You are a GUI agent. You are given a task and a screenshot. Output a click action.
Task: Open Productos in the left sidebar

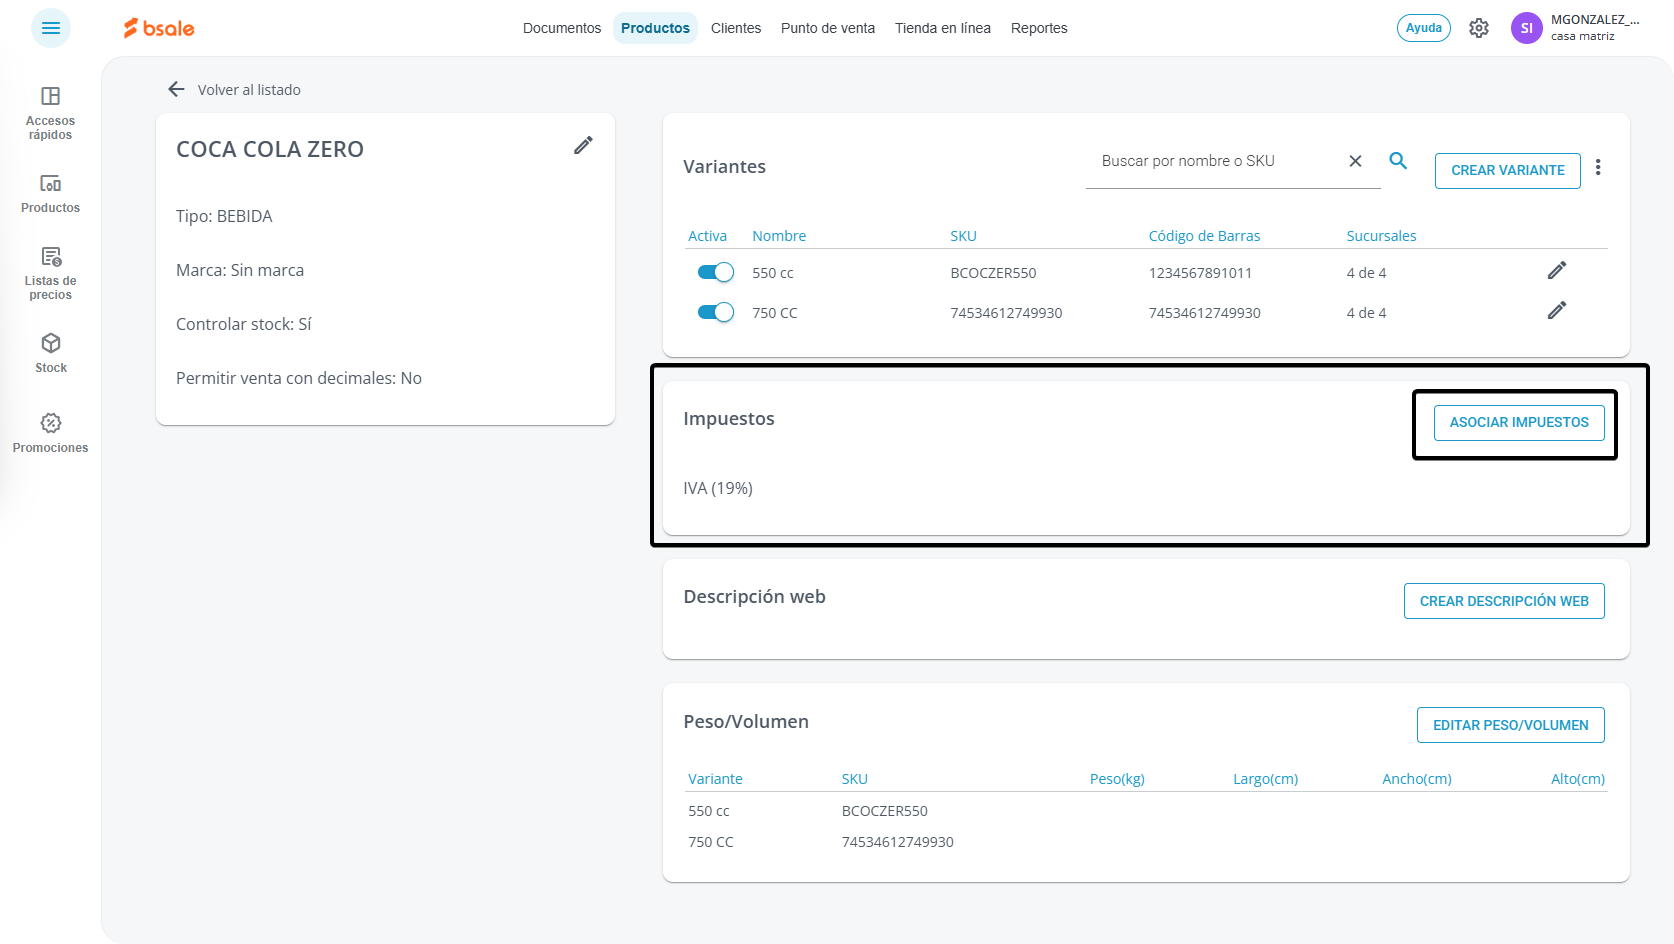51,194
